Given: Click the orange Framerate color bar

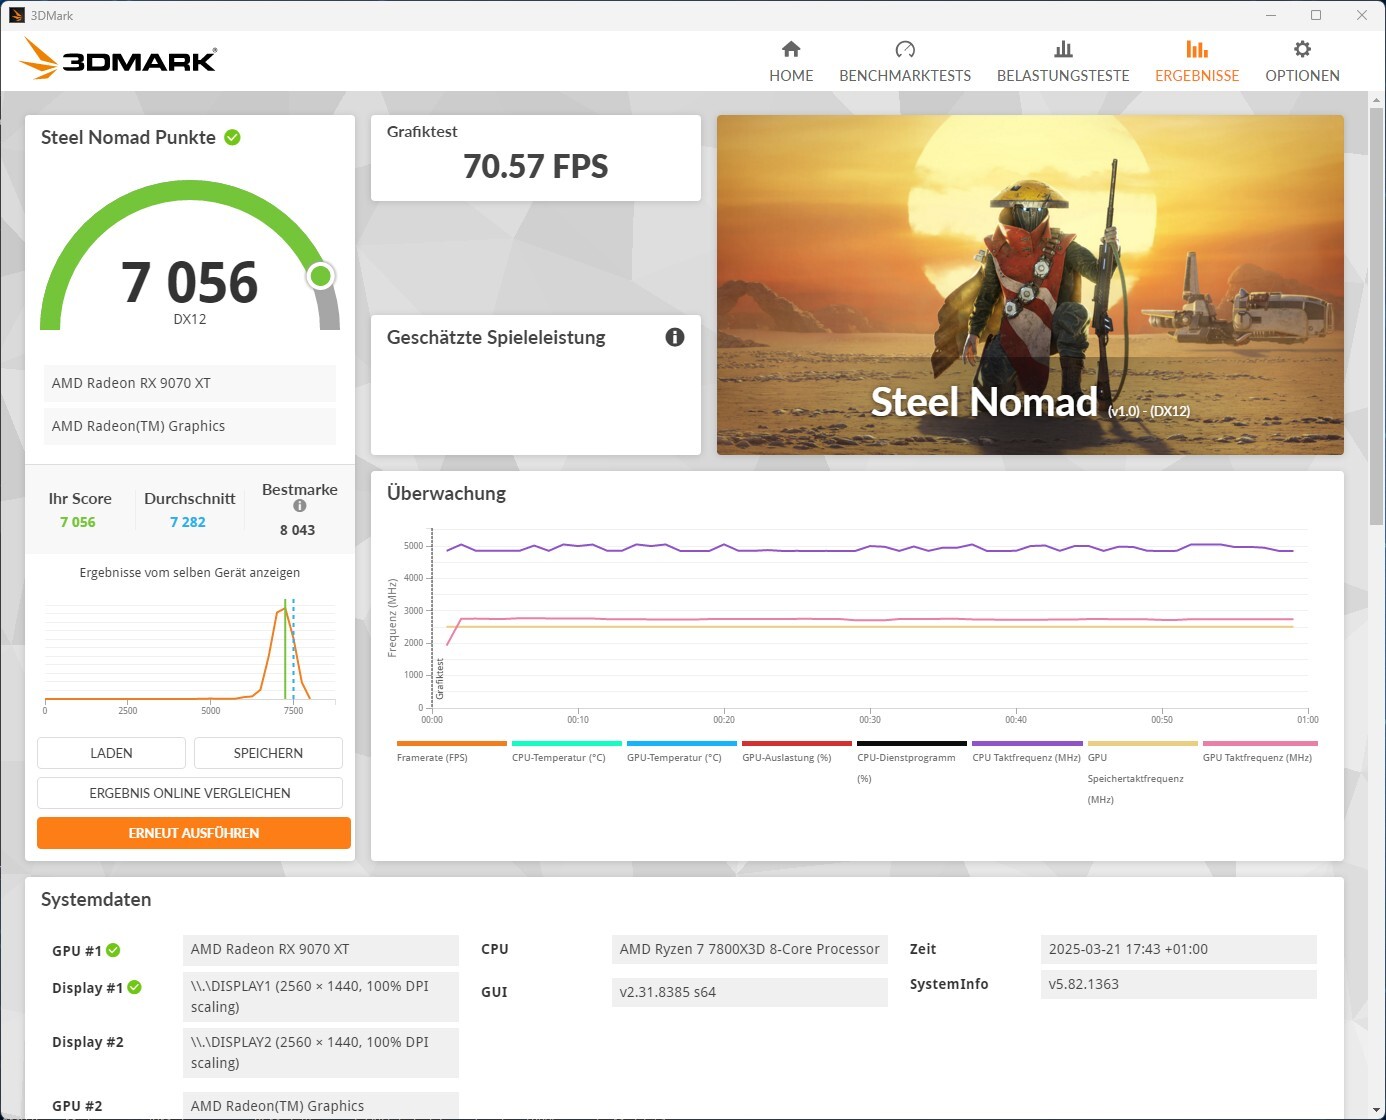Looking at the screenshot, I should 452,743.
